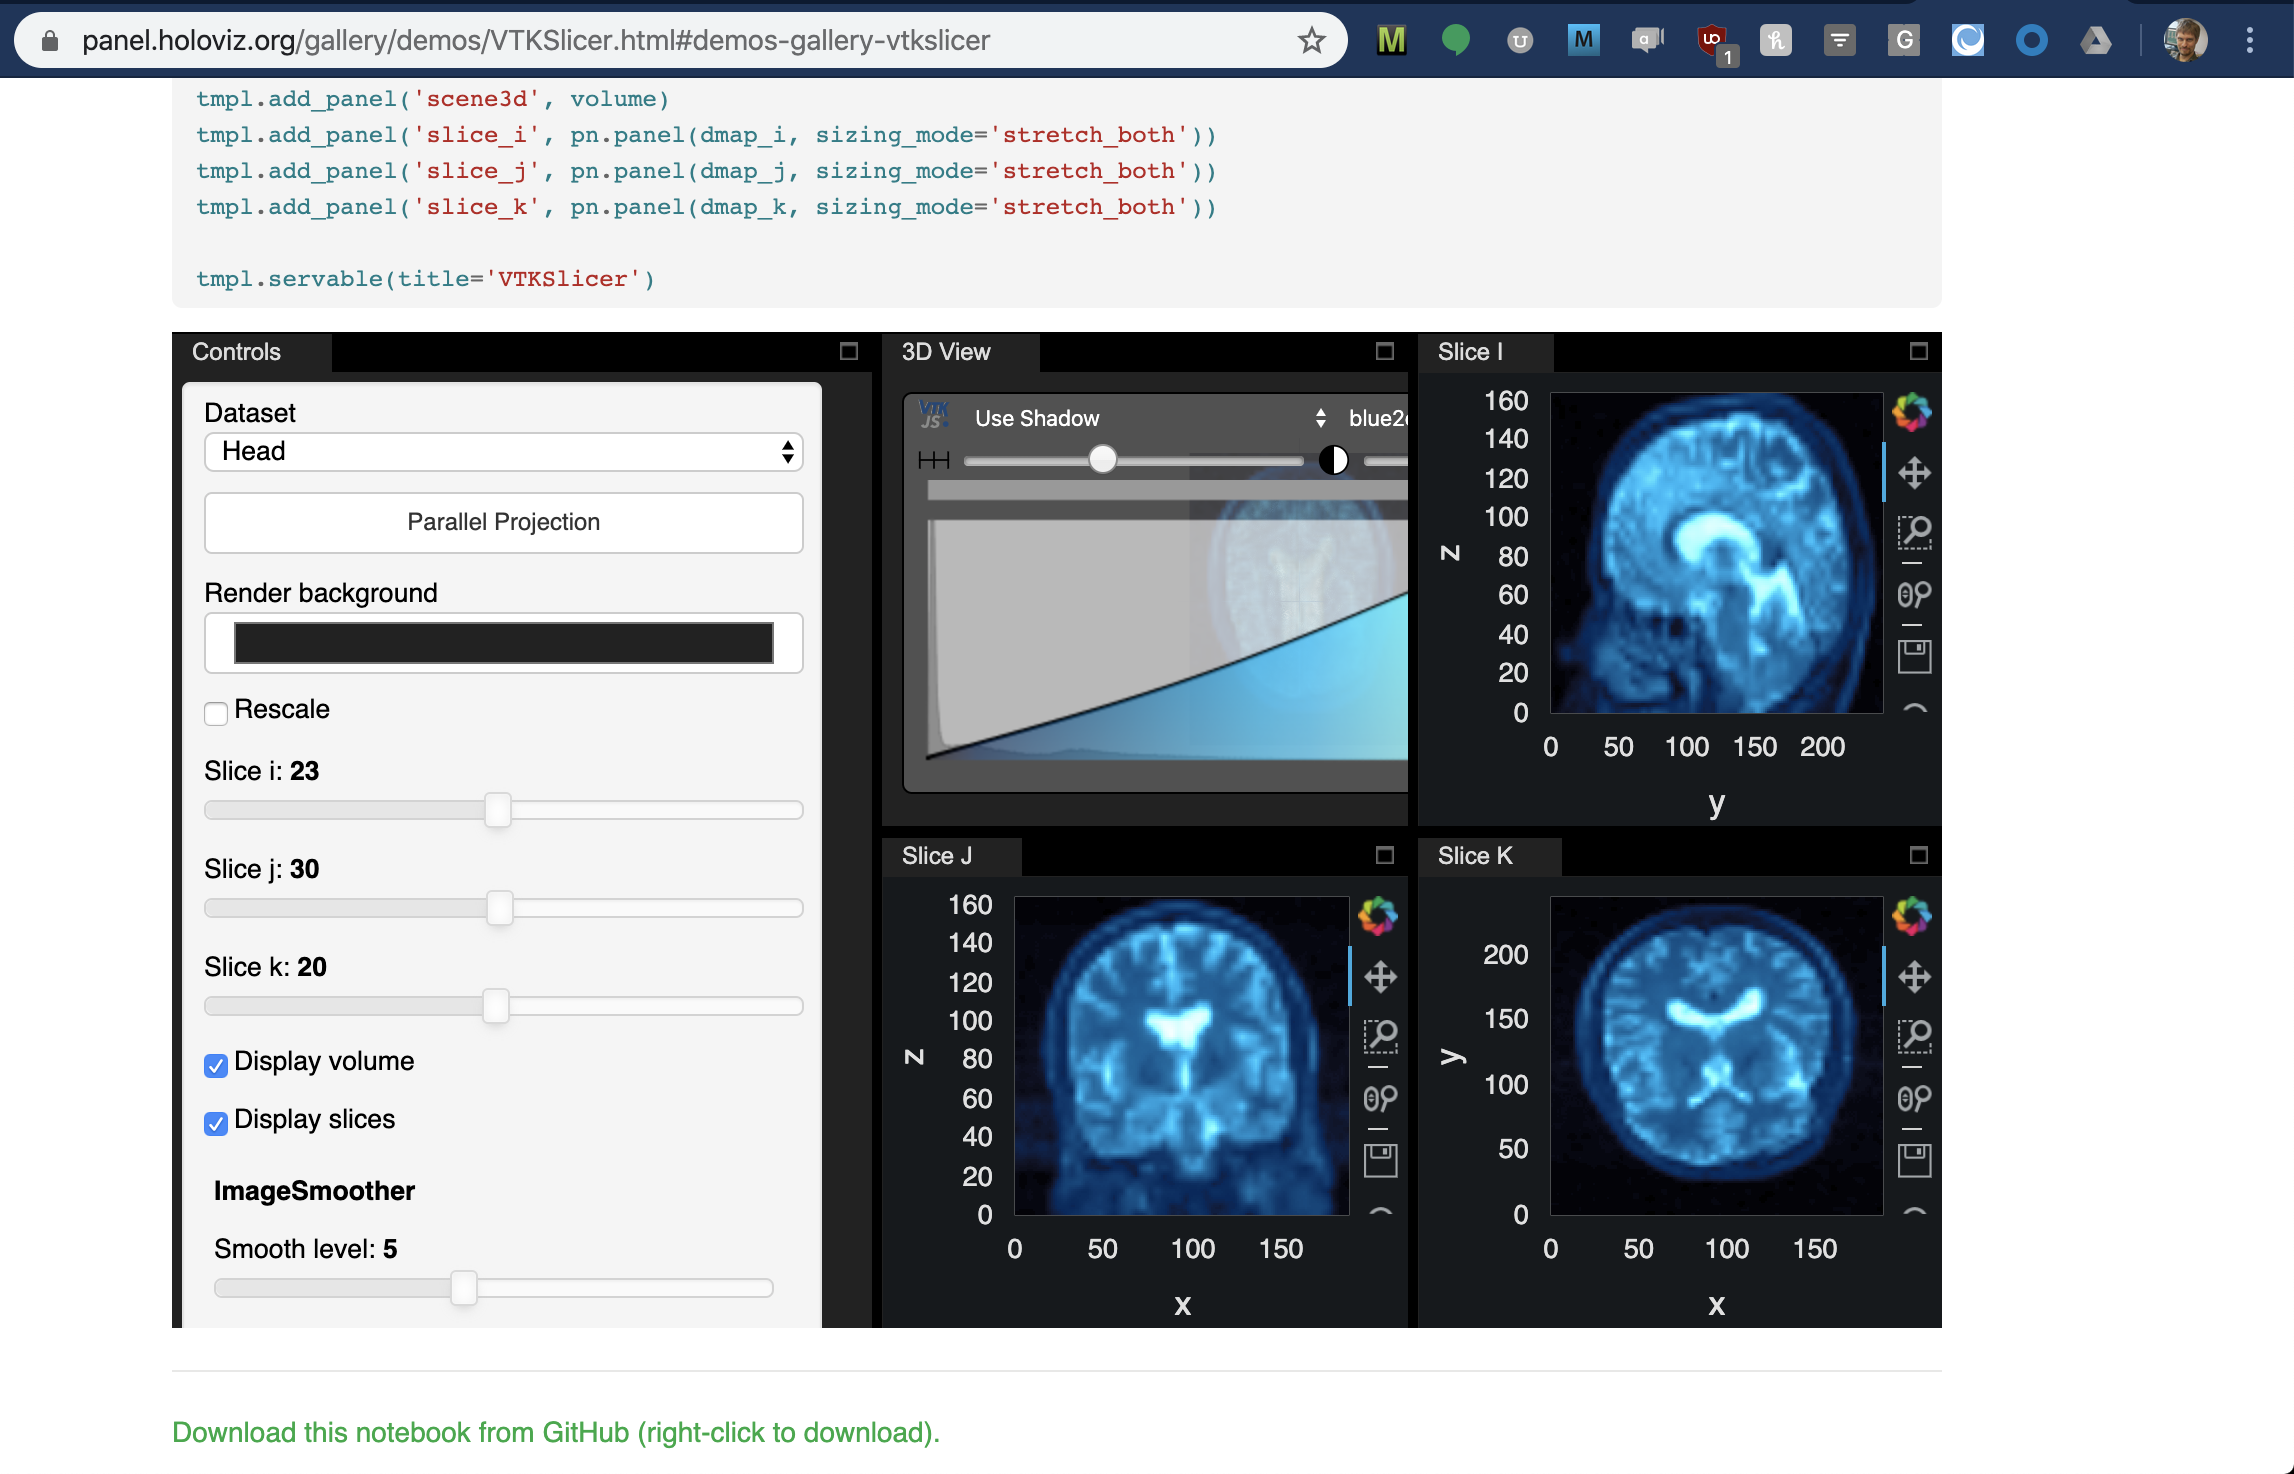Adjust the Slice i slider handle
The image size is (2294, 1474).
click(499, 810)
